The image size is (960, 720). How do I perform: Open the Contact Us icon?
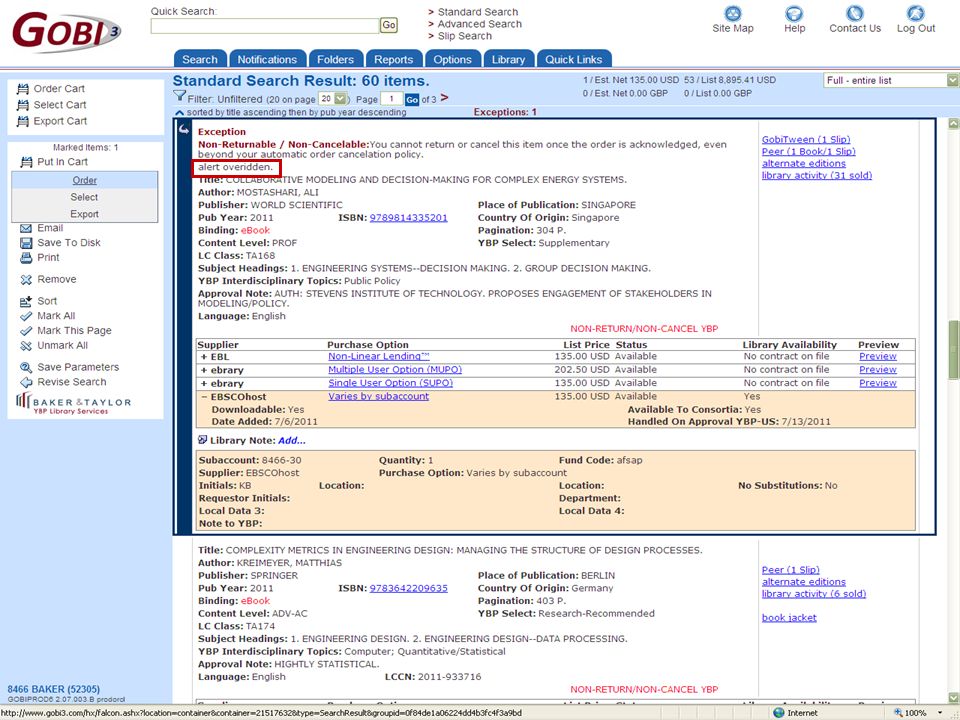(x=855, y=13)
